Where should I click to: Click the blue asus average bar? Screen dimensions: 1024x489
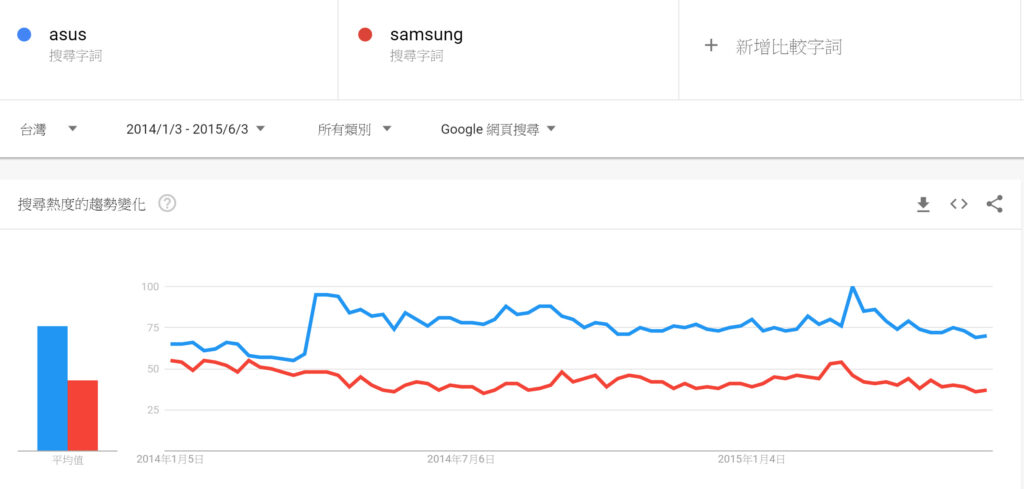click(x=52, y=388)
